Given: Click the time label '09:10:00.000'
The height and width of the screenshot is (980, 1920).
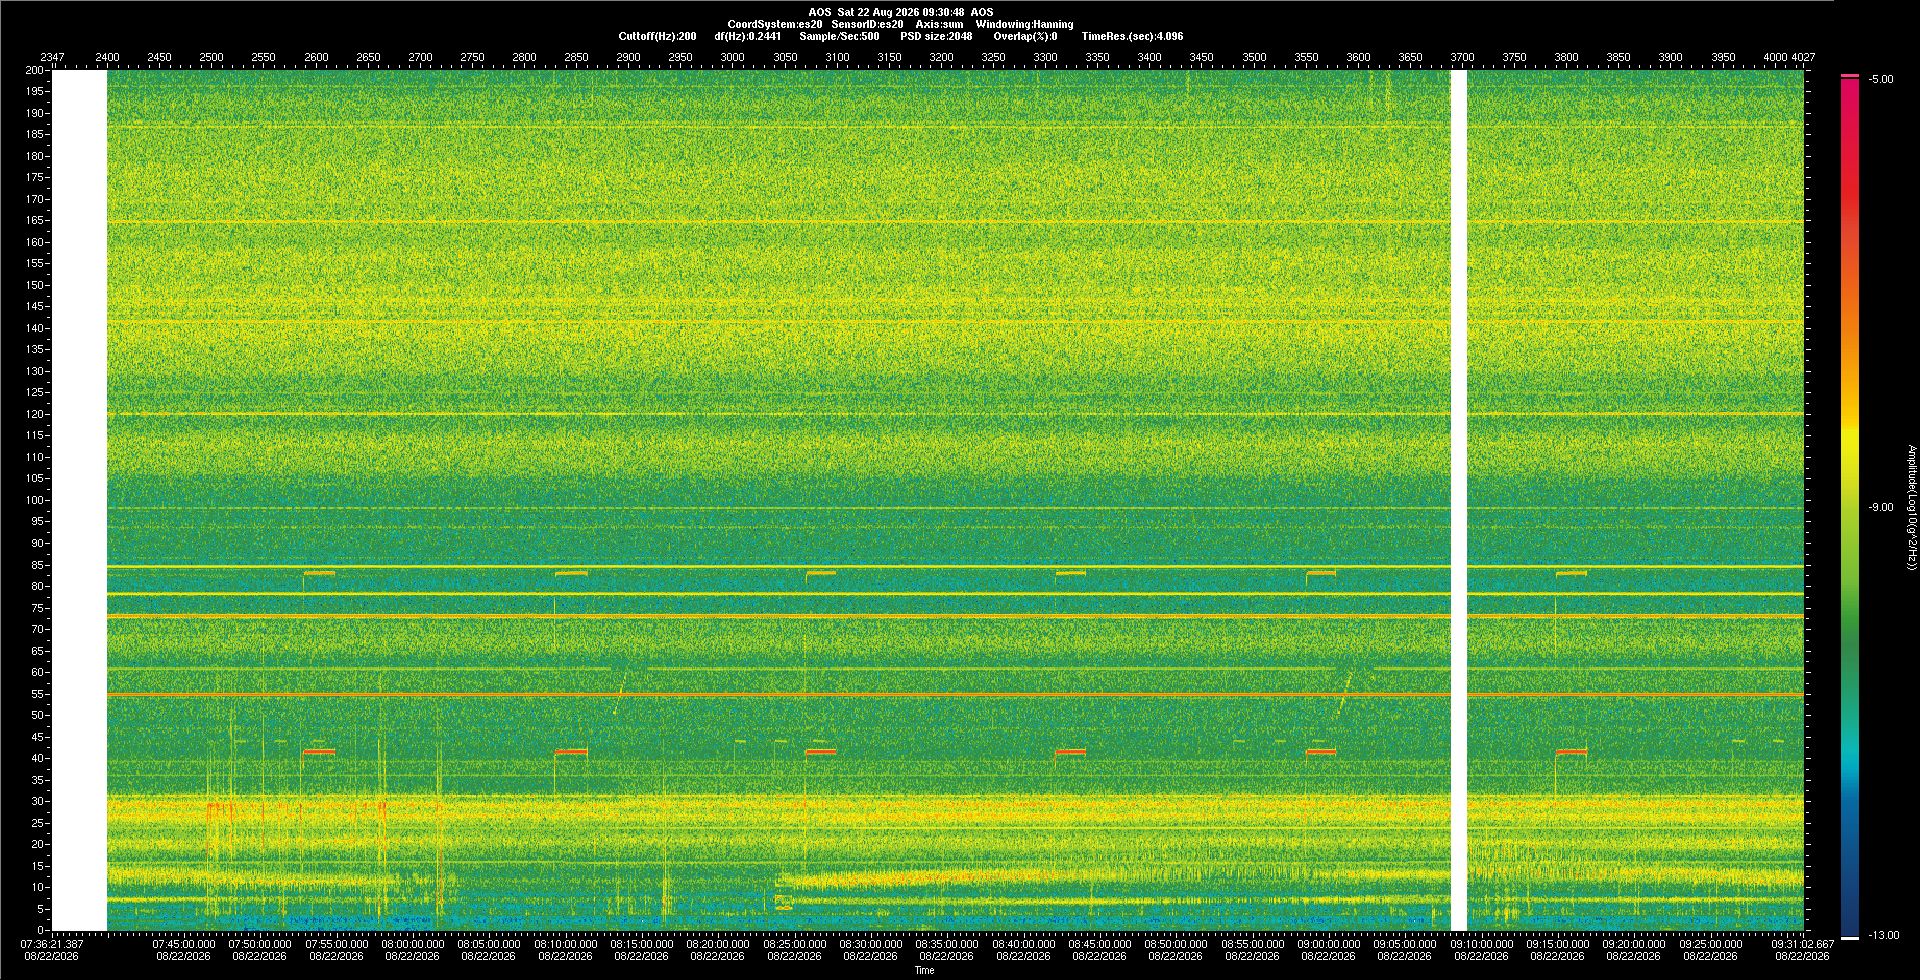Looking at the screenshot, I should pyautogui.click(x=1481, y=943).
